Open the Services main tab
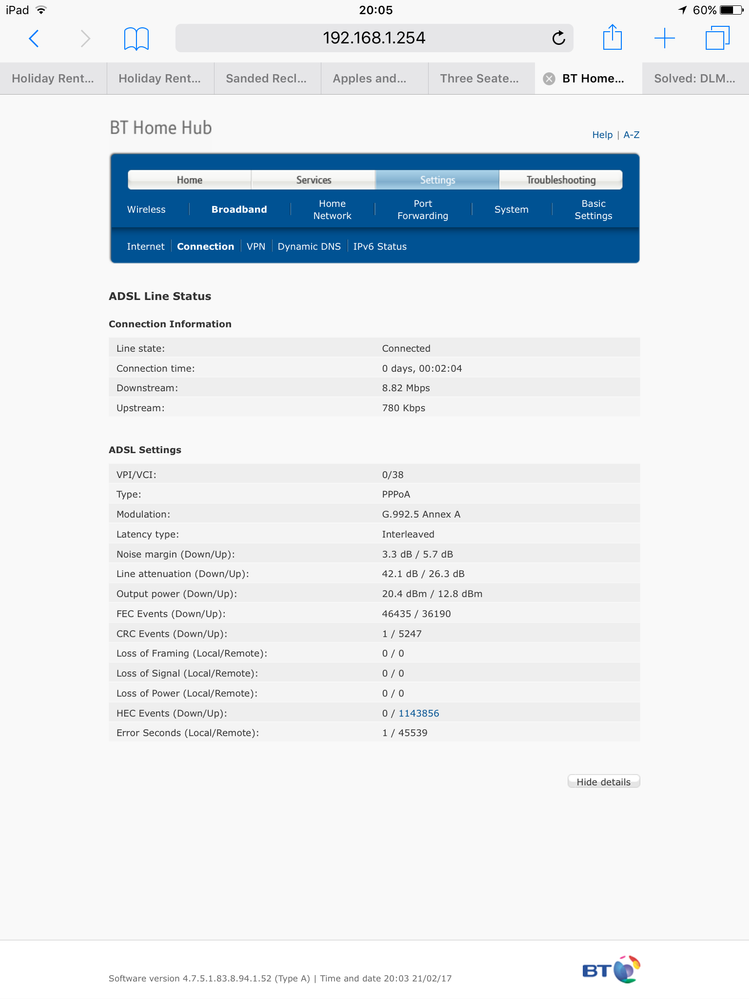 (x=313, y=180)
